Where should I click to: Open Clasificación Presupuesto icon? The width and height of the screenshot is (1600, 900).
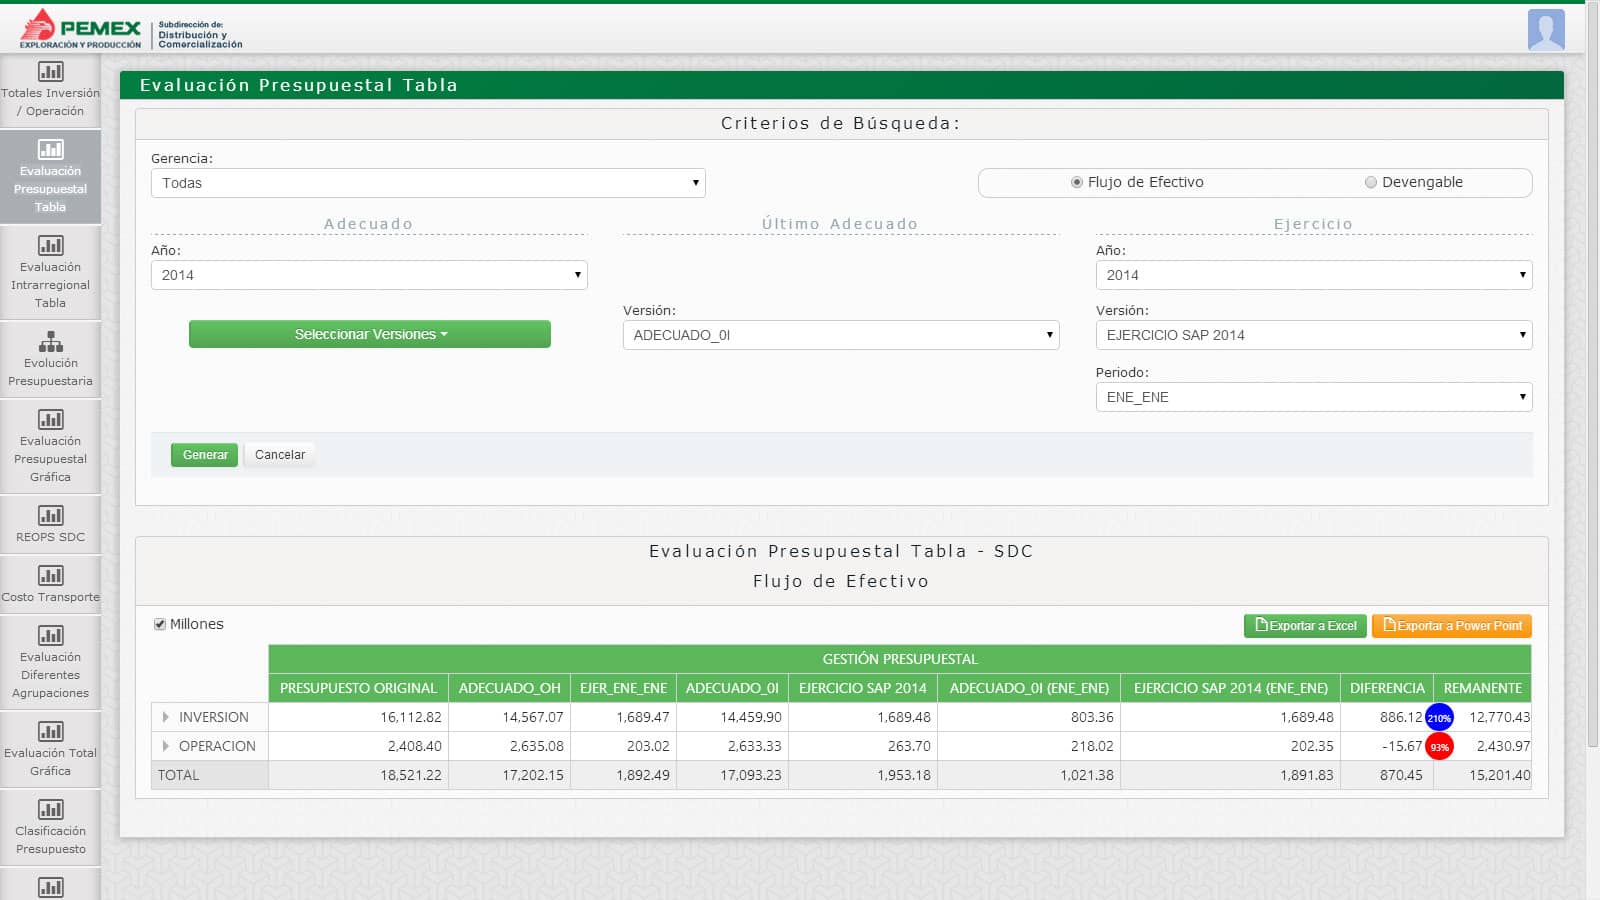point(50,810)
